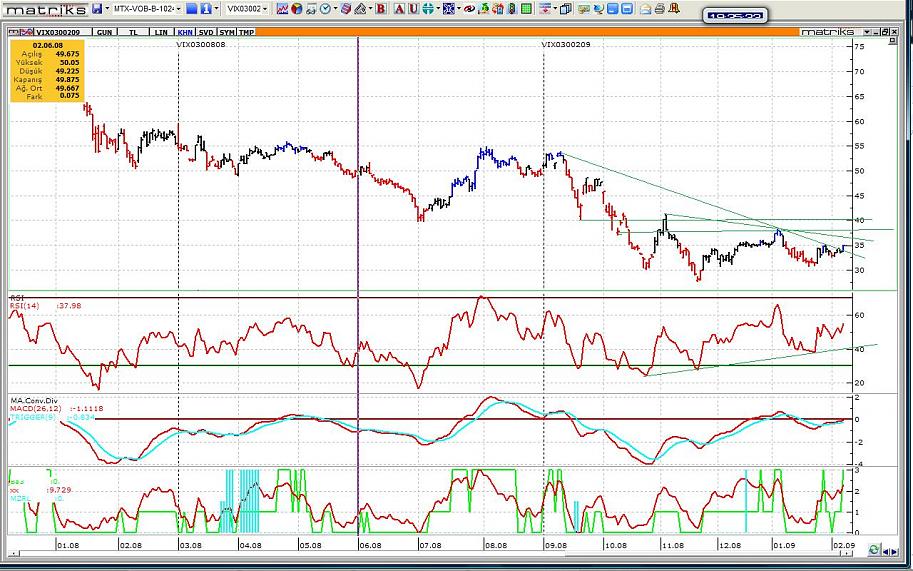Screen dimensions: 913x571
Task: Click the SYM button in chart header
Action: tap(228, 32)
